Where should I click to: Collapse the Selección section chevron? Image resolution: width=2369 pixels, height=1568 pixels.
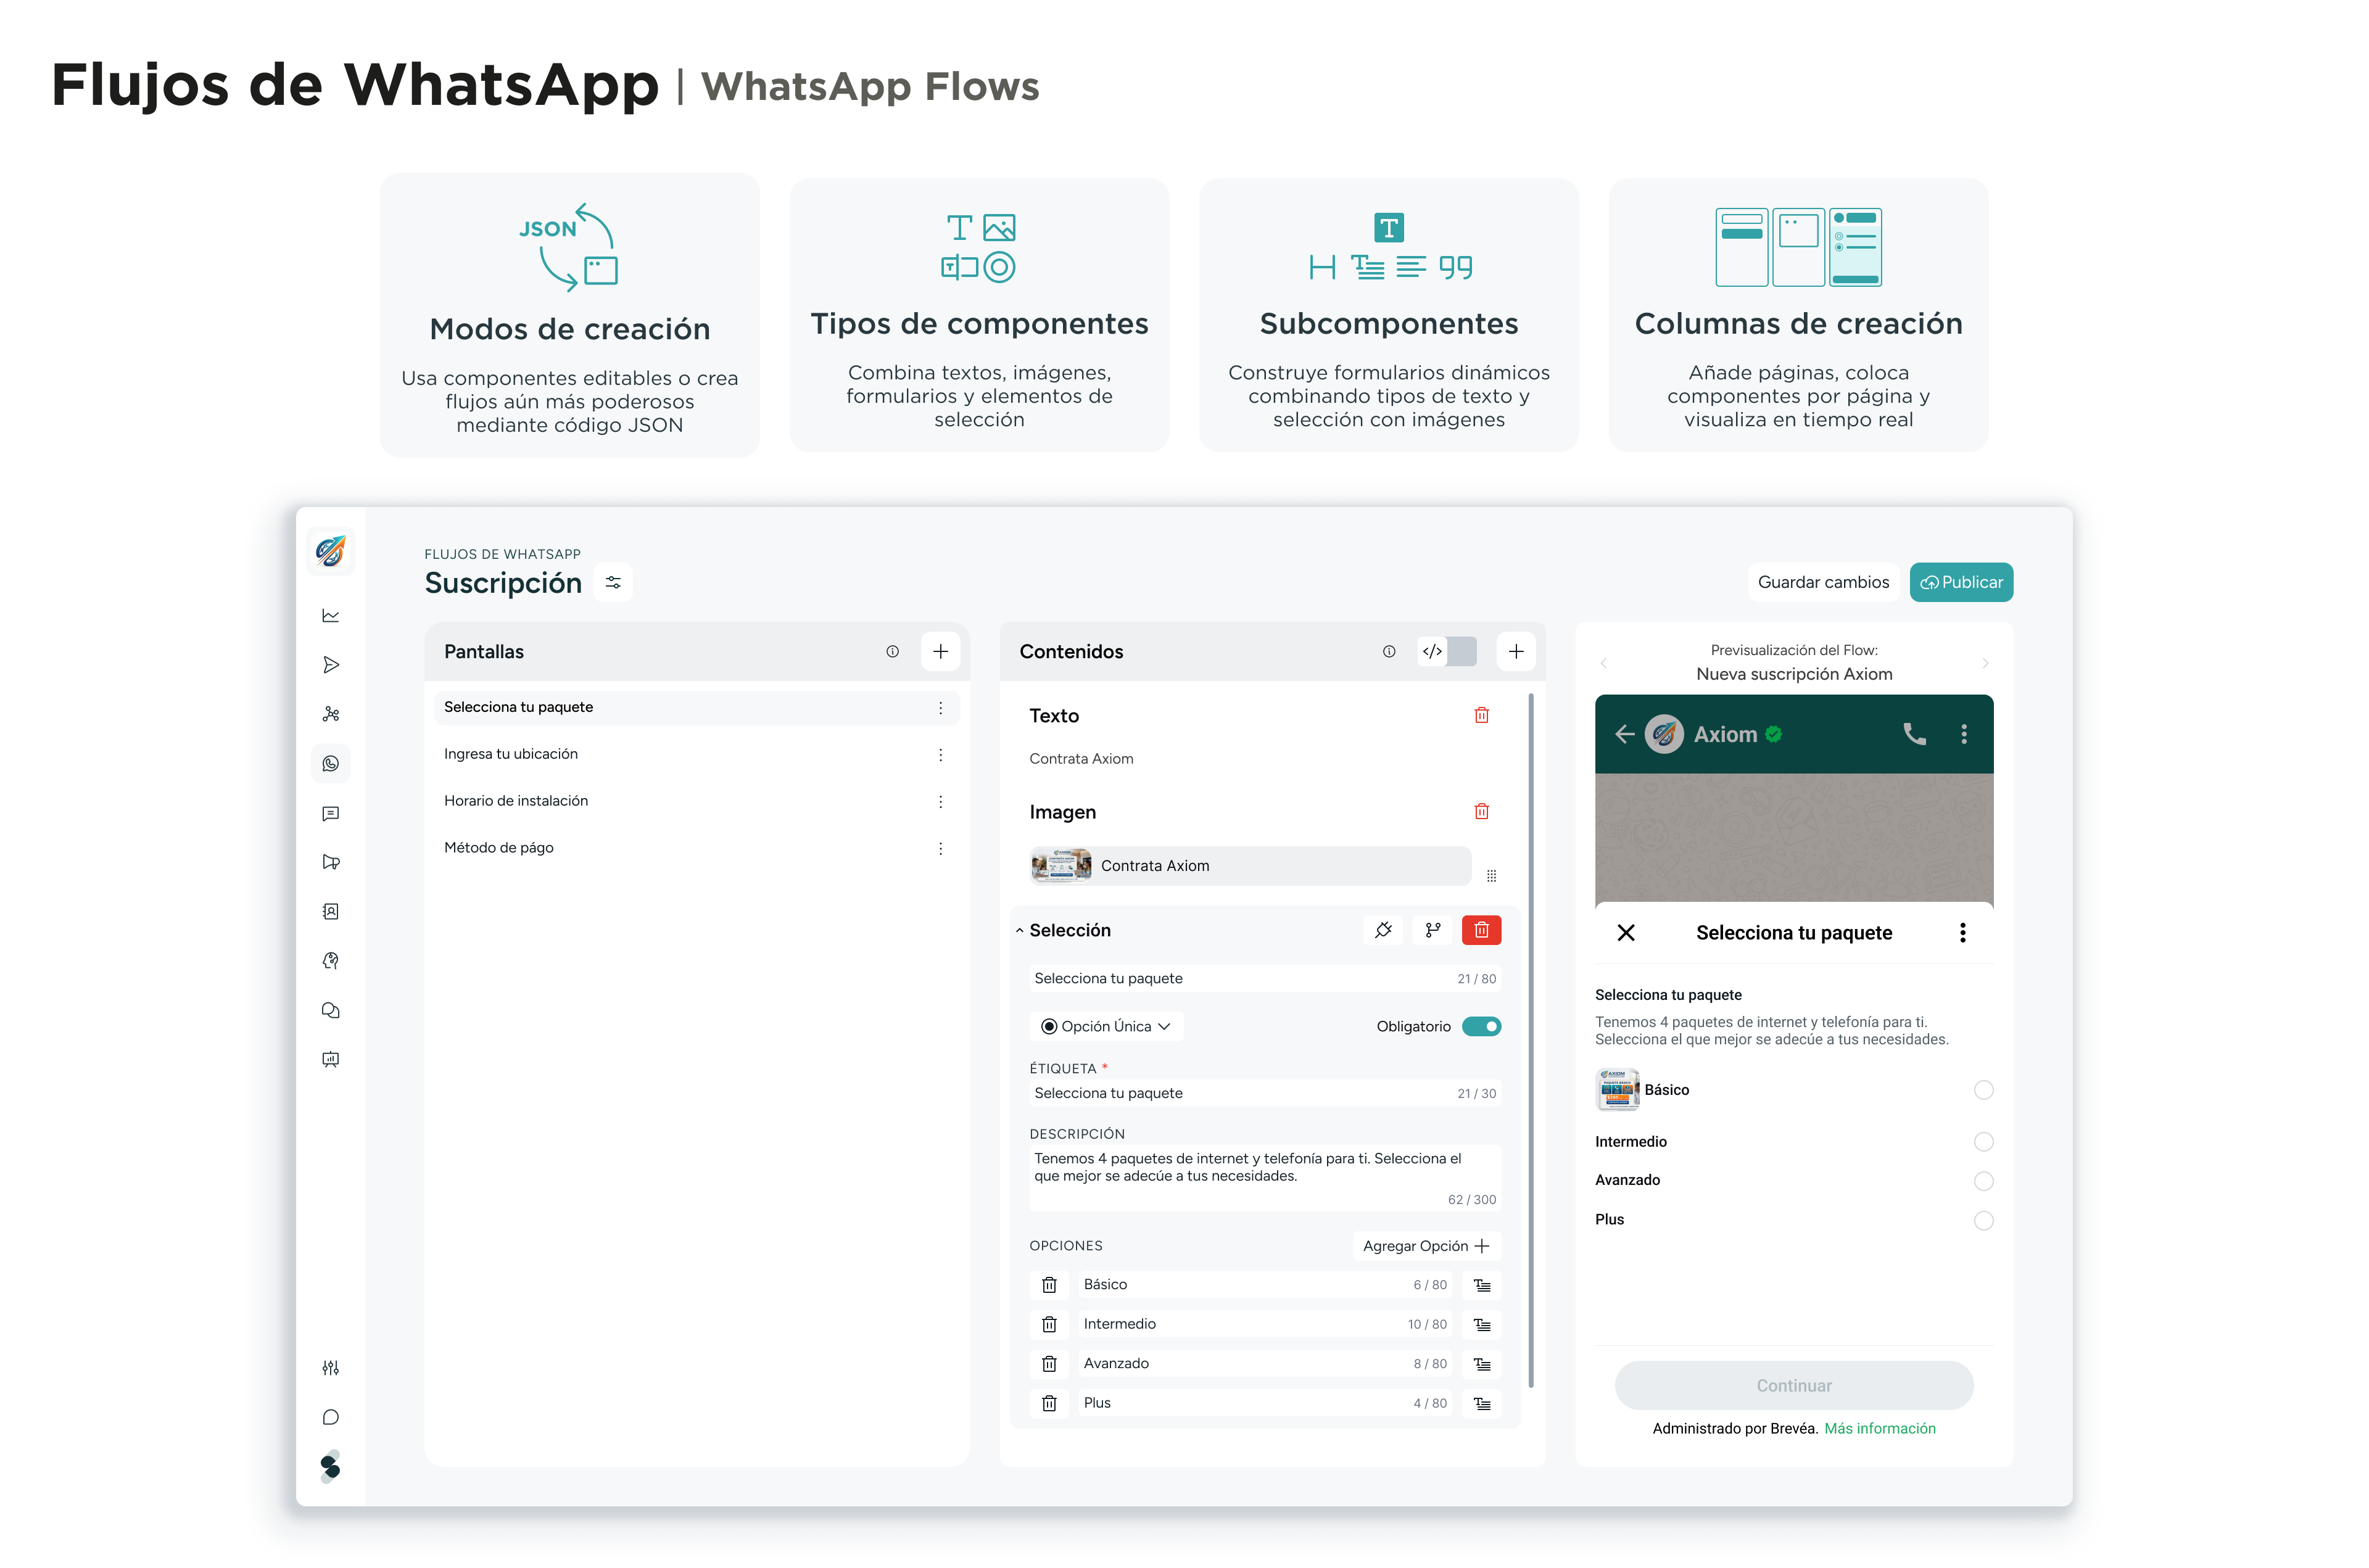click(x=1019, y=931)
